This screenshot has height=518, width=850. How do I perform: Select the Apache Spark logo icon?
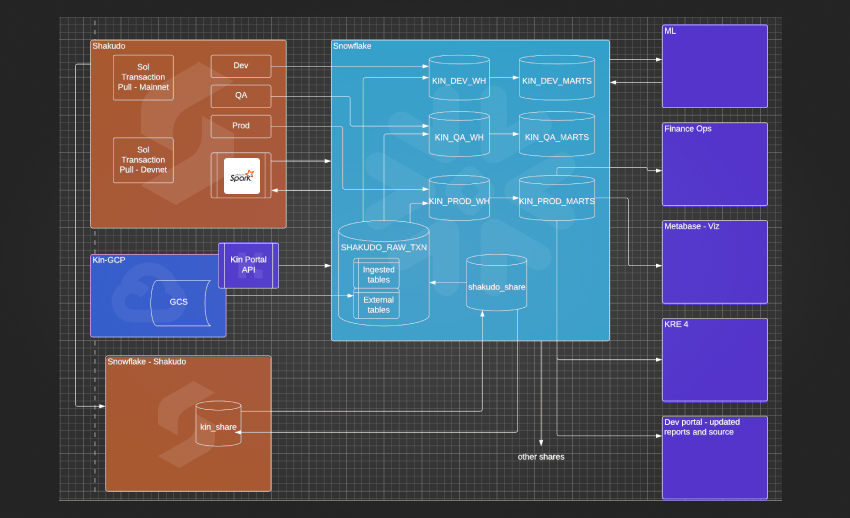241,176
